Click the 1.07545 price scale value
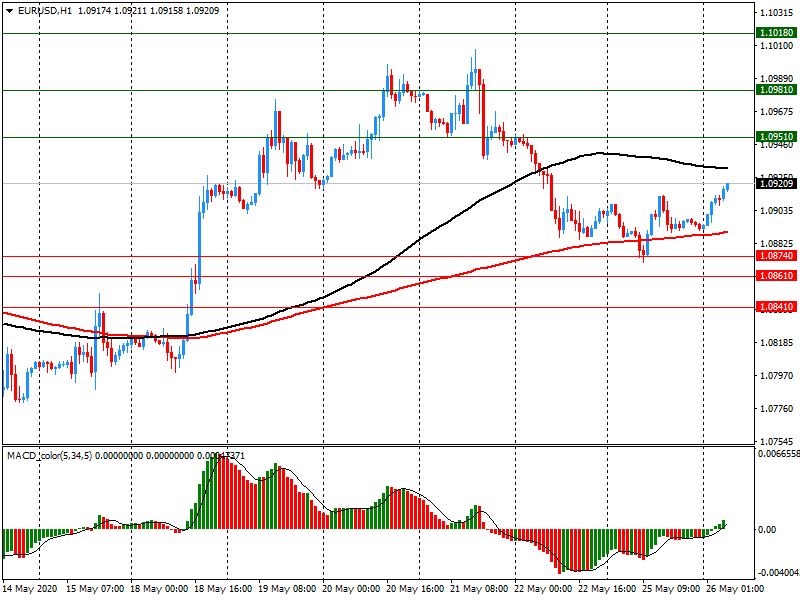 [777, 441]
